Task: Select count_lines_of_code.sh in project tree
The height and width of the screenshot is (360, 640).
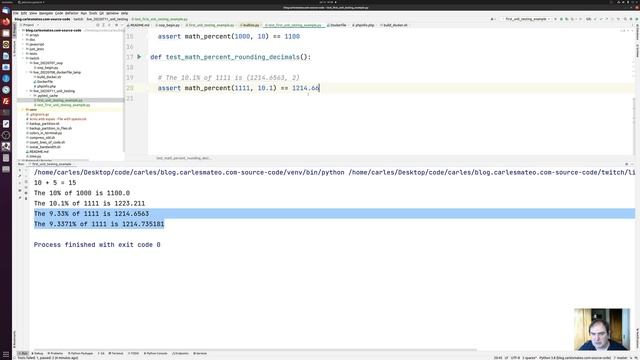Action: click(47, 142)
